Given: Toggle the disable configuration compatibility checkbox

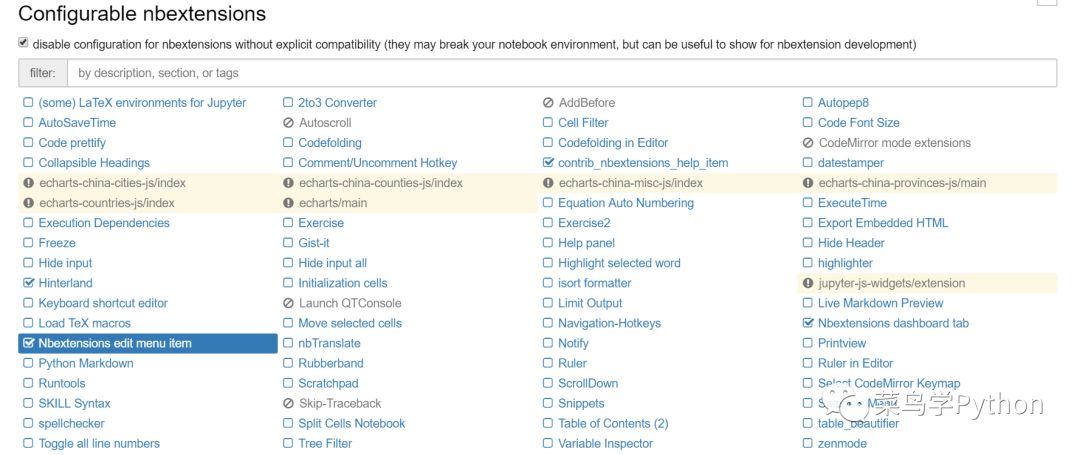Looking at the screenshot, I should (23, 43).
